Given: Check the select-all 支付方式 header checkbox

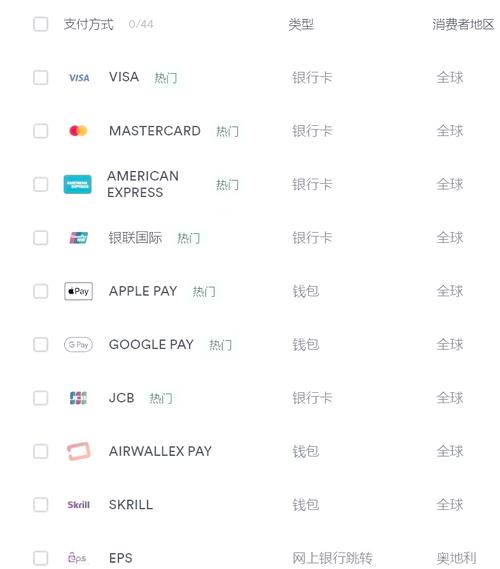Looking at the screenshot, I should pos(41,24).
